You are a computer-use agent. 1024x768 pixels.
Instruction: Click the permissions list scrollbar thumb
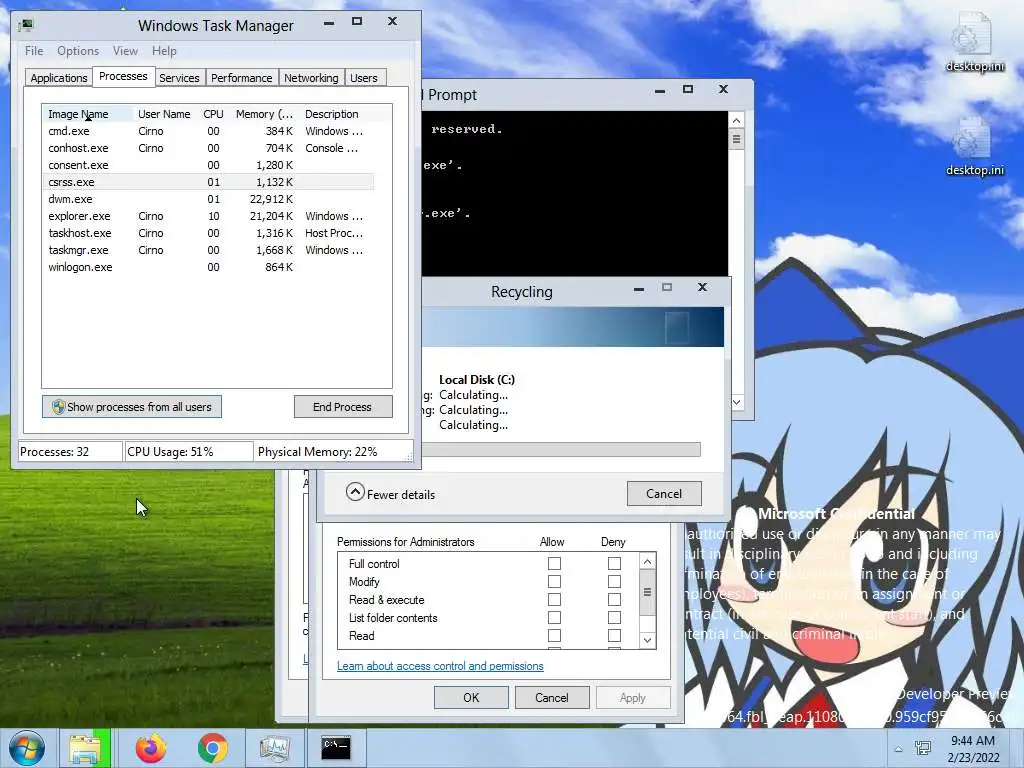[647, 592]
